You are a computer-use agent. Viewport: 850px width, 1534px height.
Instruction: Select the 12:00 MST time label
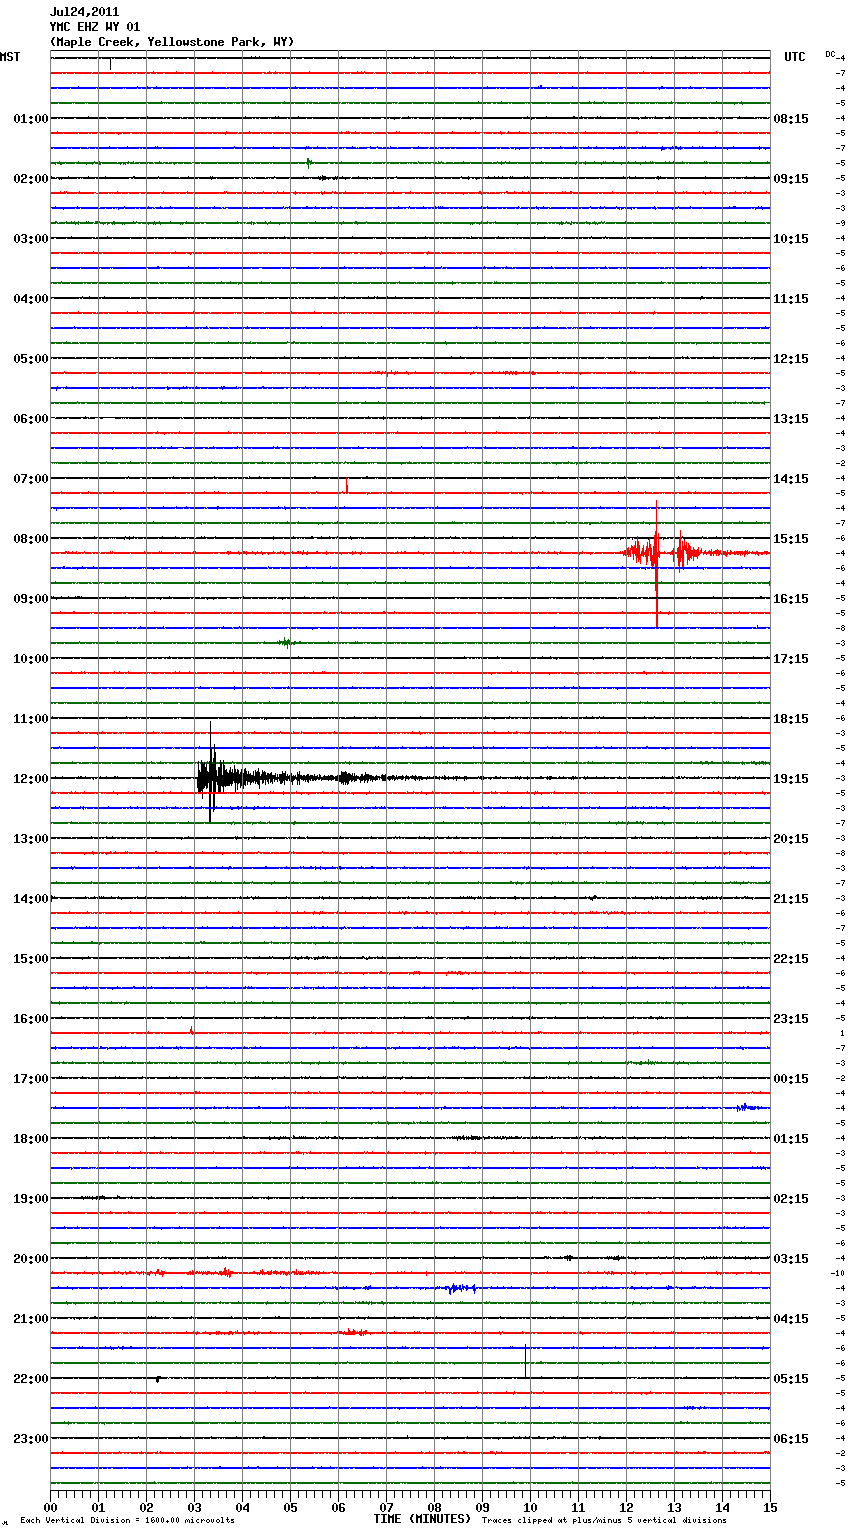tap(31, 779)
